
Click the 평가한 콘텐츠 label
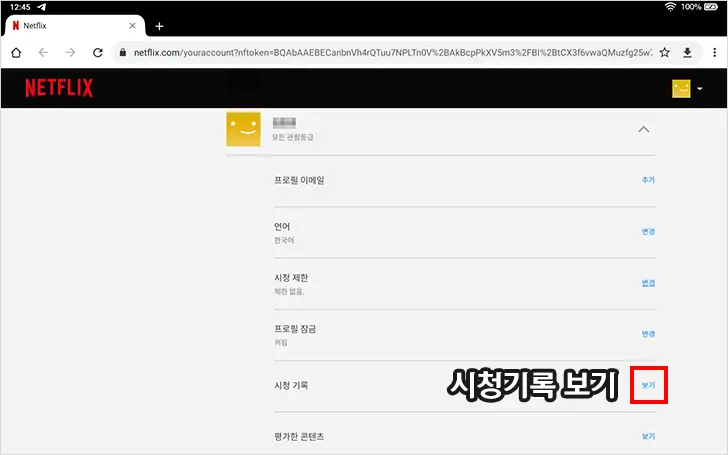click(299, 436)
